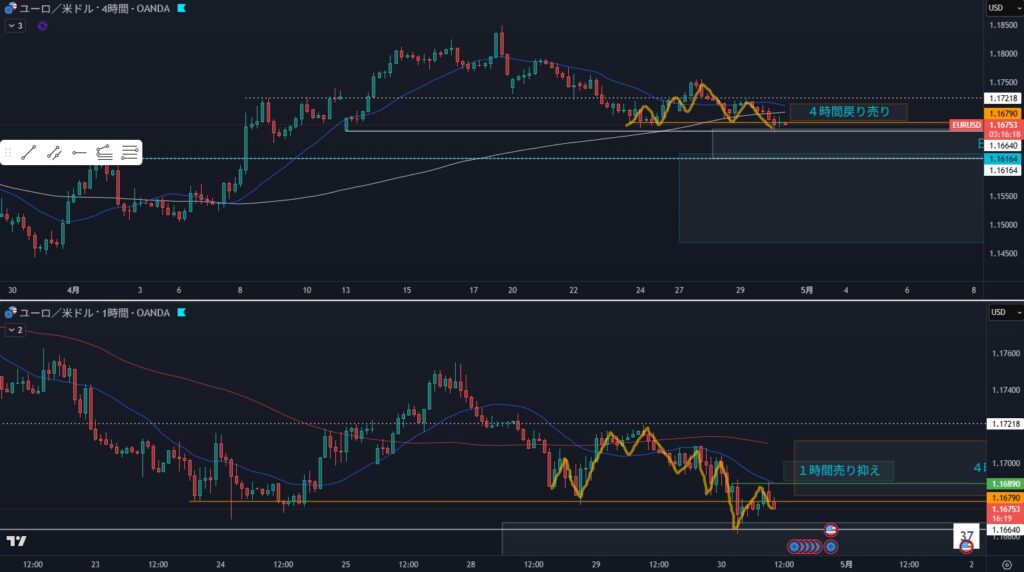1024x572 pixels.
Task: Choose the horizontal ray drawing tool
Action: pos(79,153)
